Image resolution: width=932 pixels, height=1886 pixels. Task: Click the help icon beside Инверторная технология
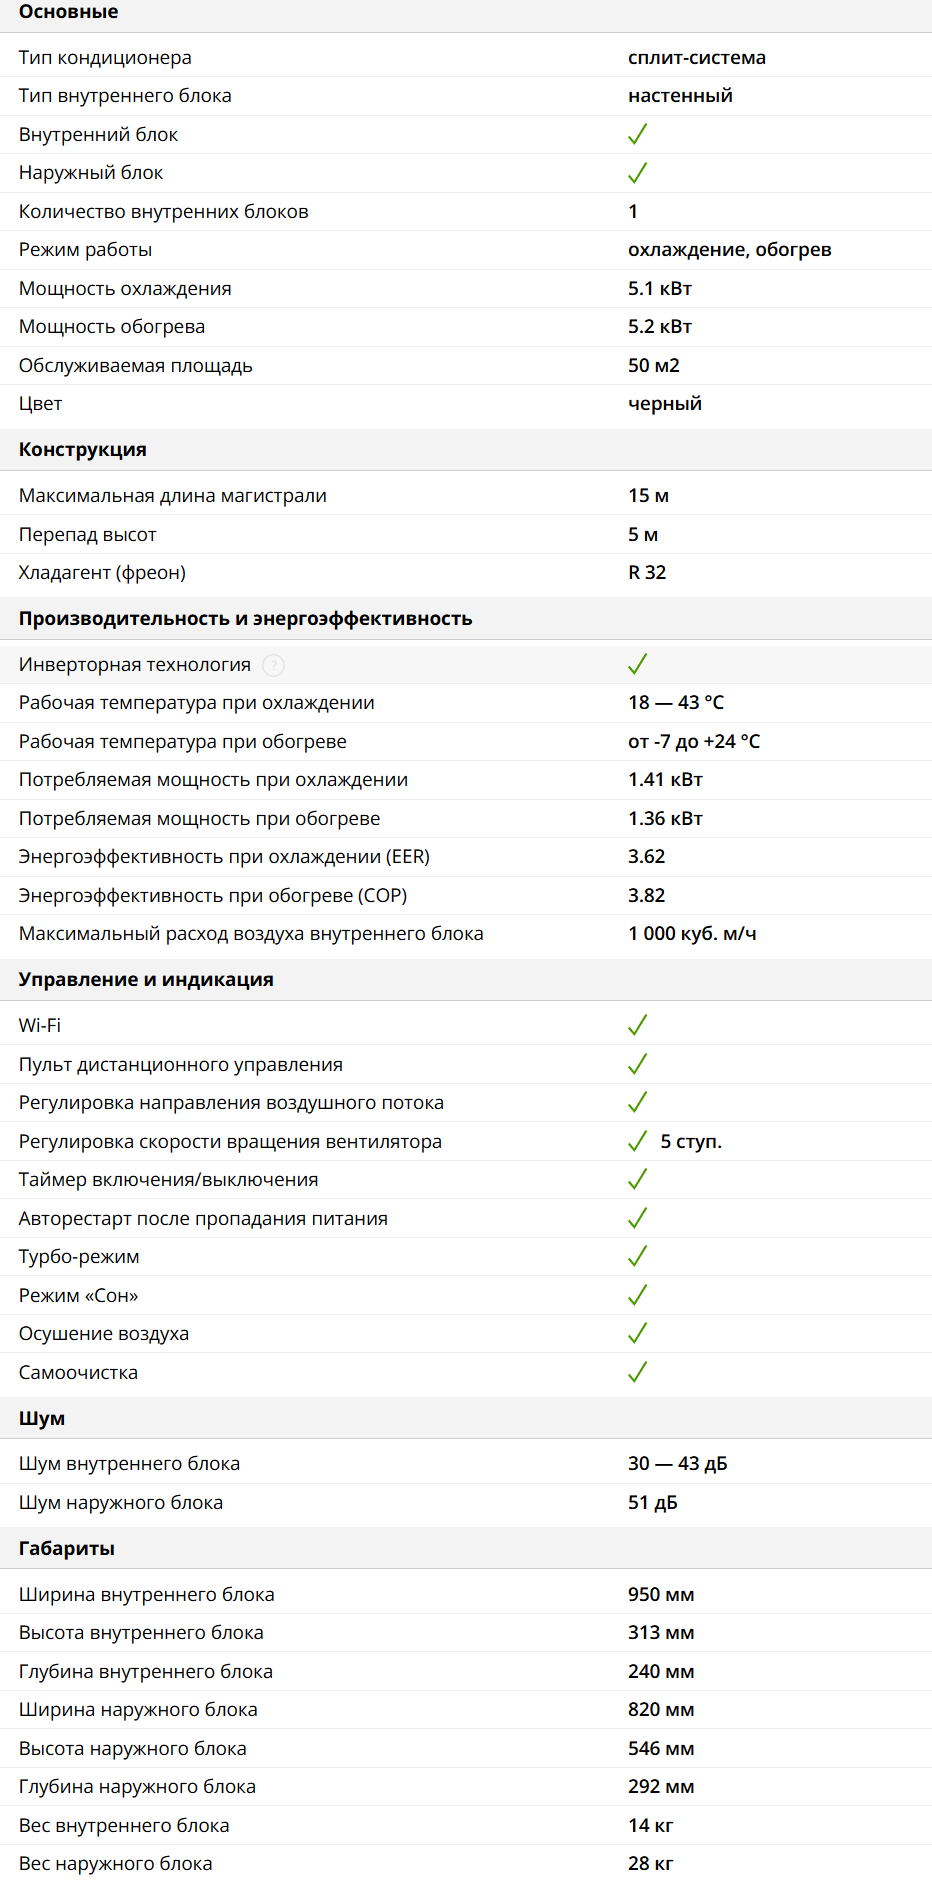tap(273, 665)
